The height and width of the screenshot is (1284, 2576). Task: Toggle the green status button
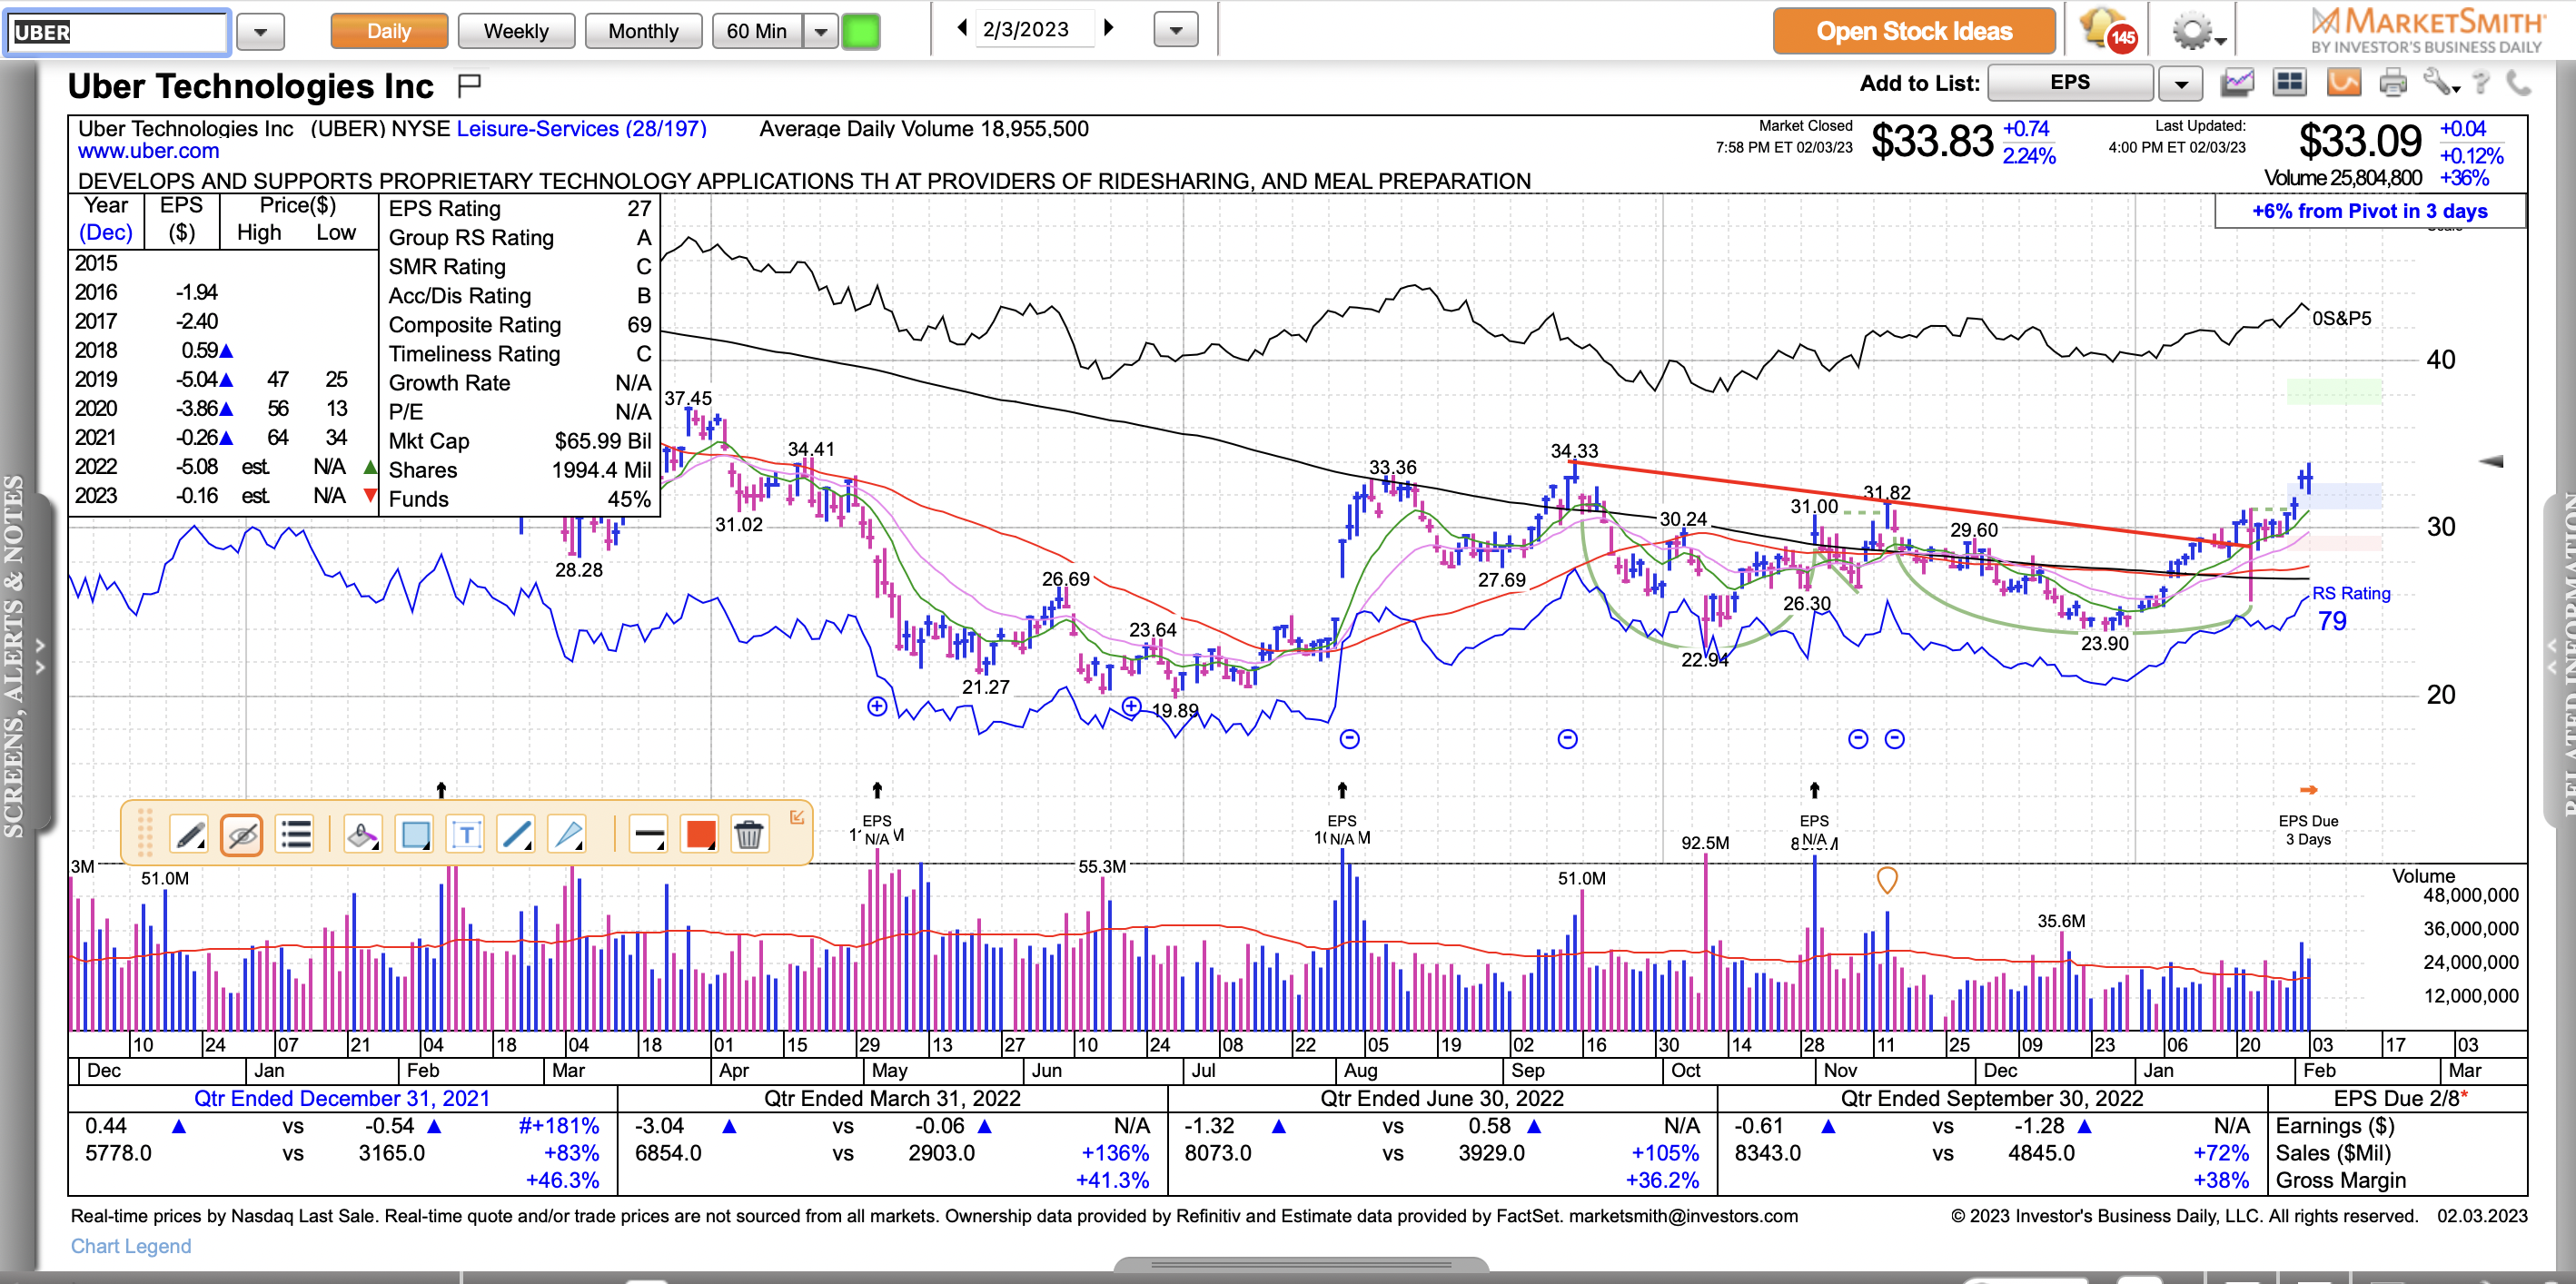(x=861, y=31)
